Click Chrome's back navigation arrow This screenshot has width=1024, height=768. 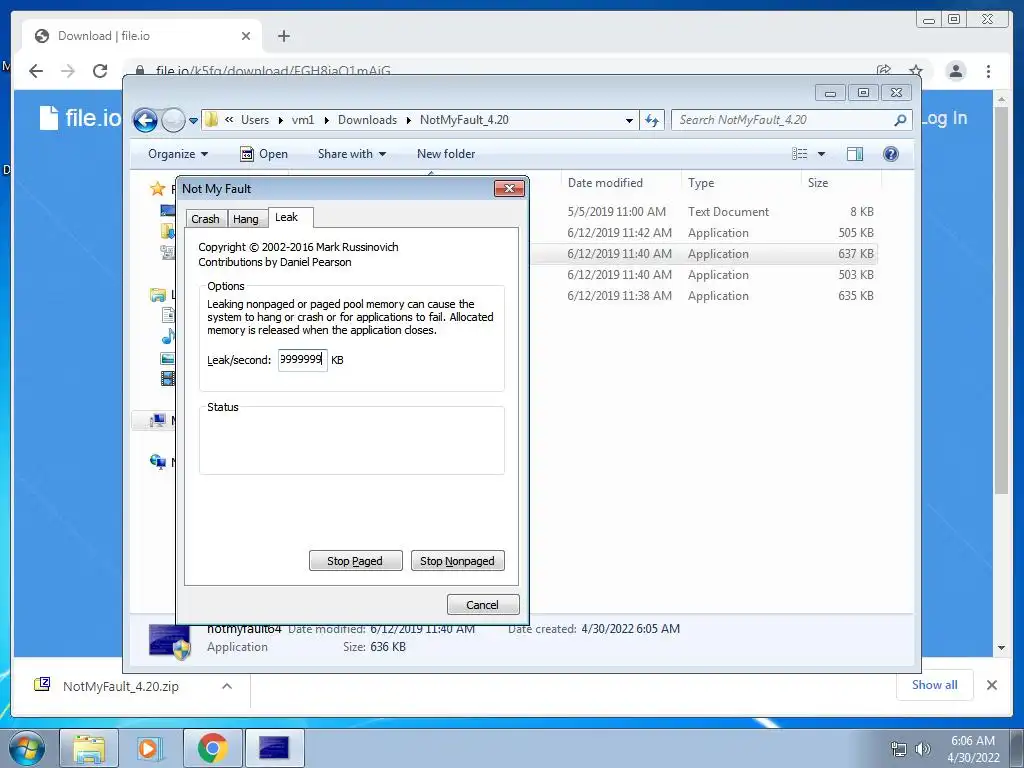point(36,71)
